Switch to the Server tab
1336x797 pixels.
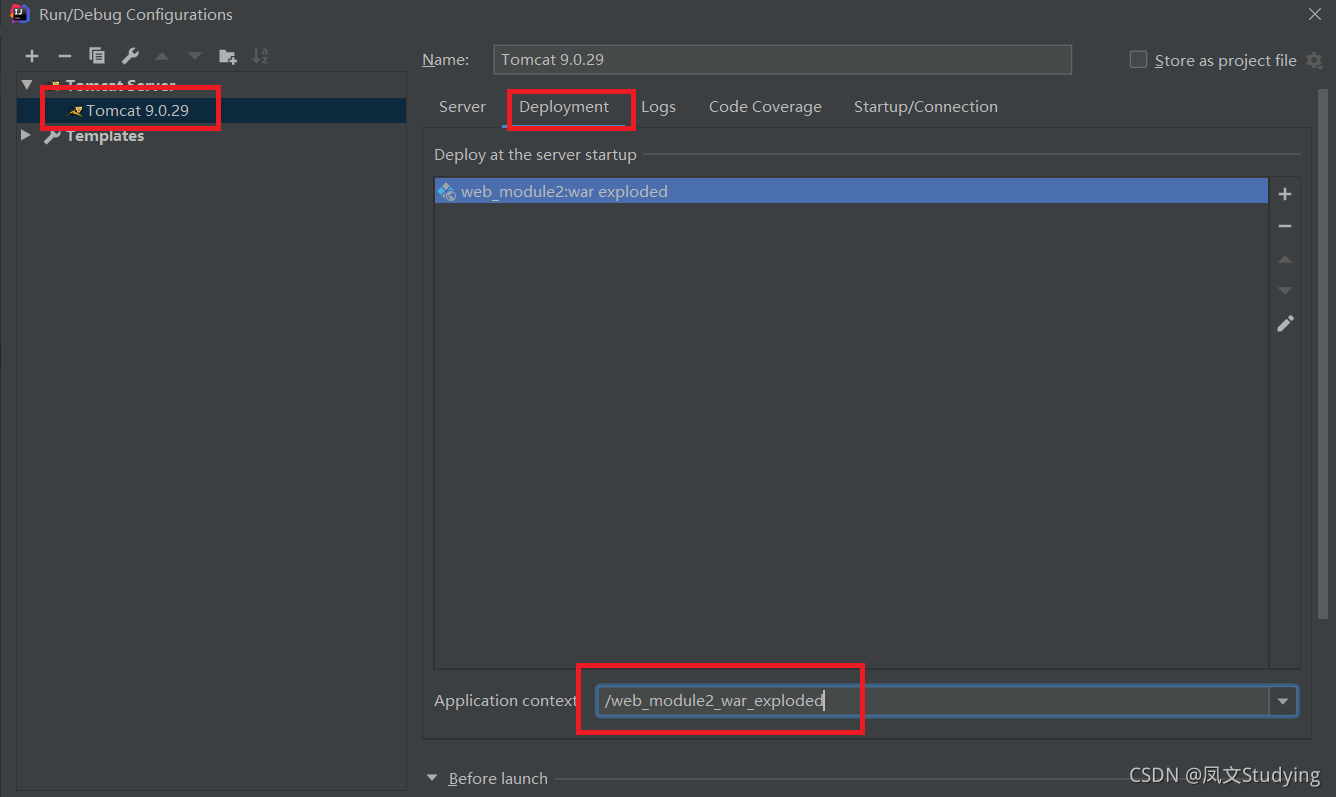pos(462,107)
